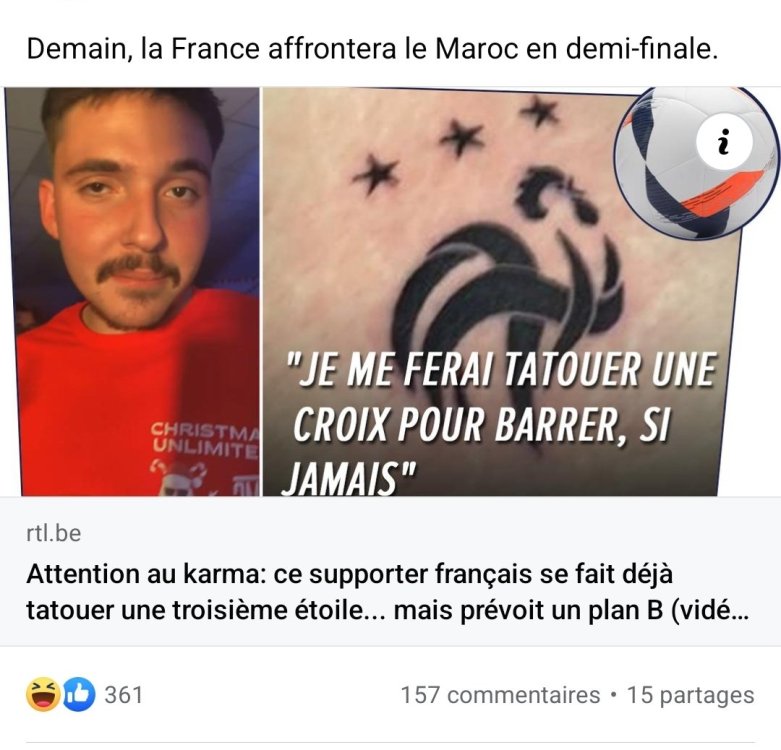Open the link info 'i' icon

(x=724, y=142)
